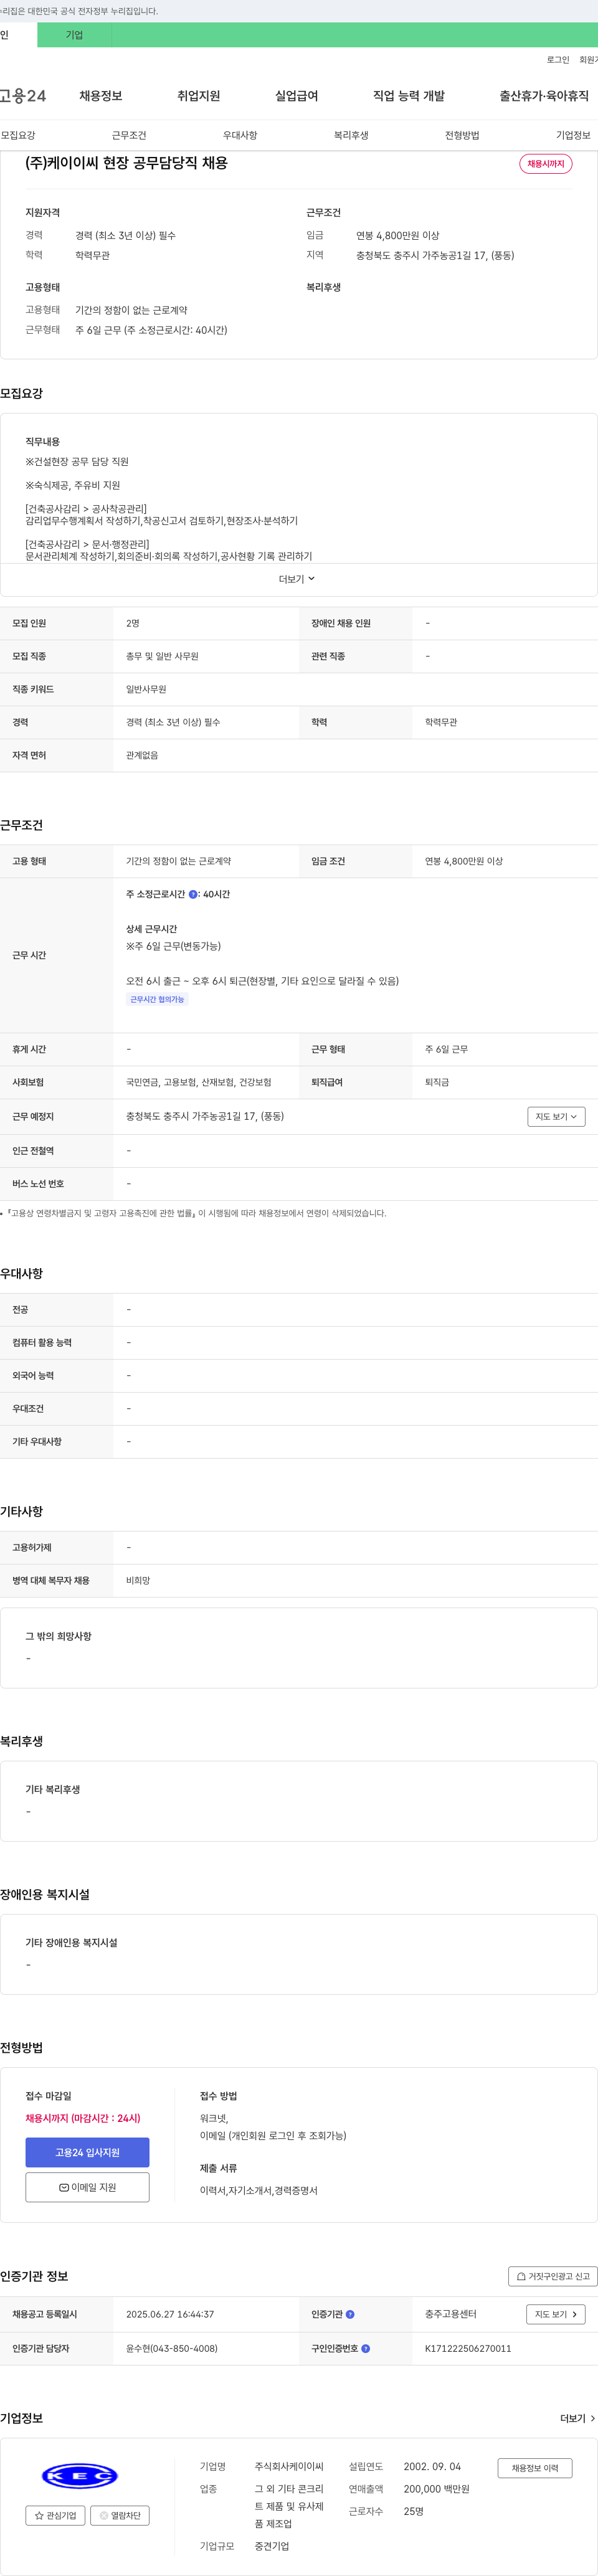This screenshot has height=2576, width=598.
Task: Click block icon on 열람차단
Action: click(104, 2515)
